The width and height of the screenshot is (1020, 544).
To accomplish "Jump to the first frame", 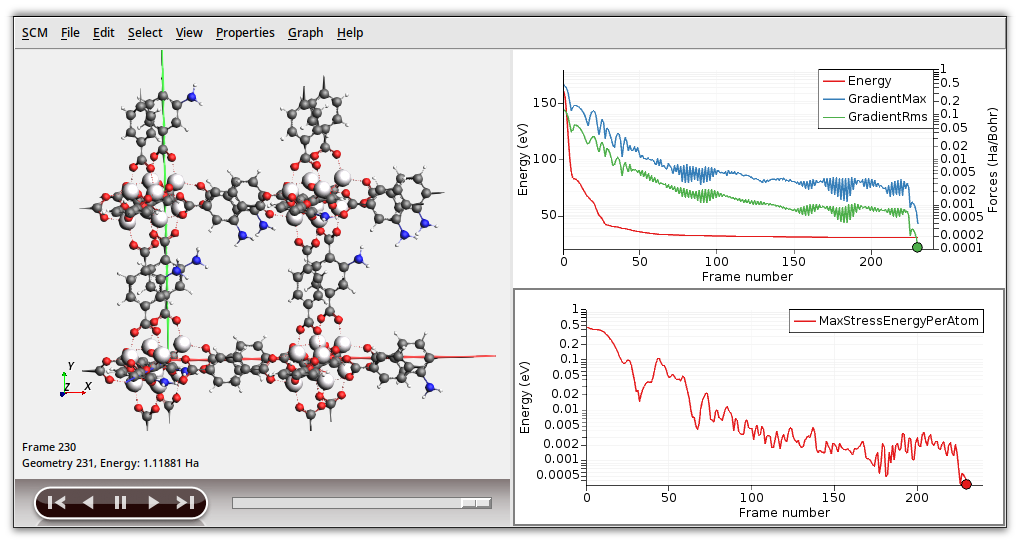I will click(57, 502).
